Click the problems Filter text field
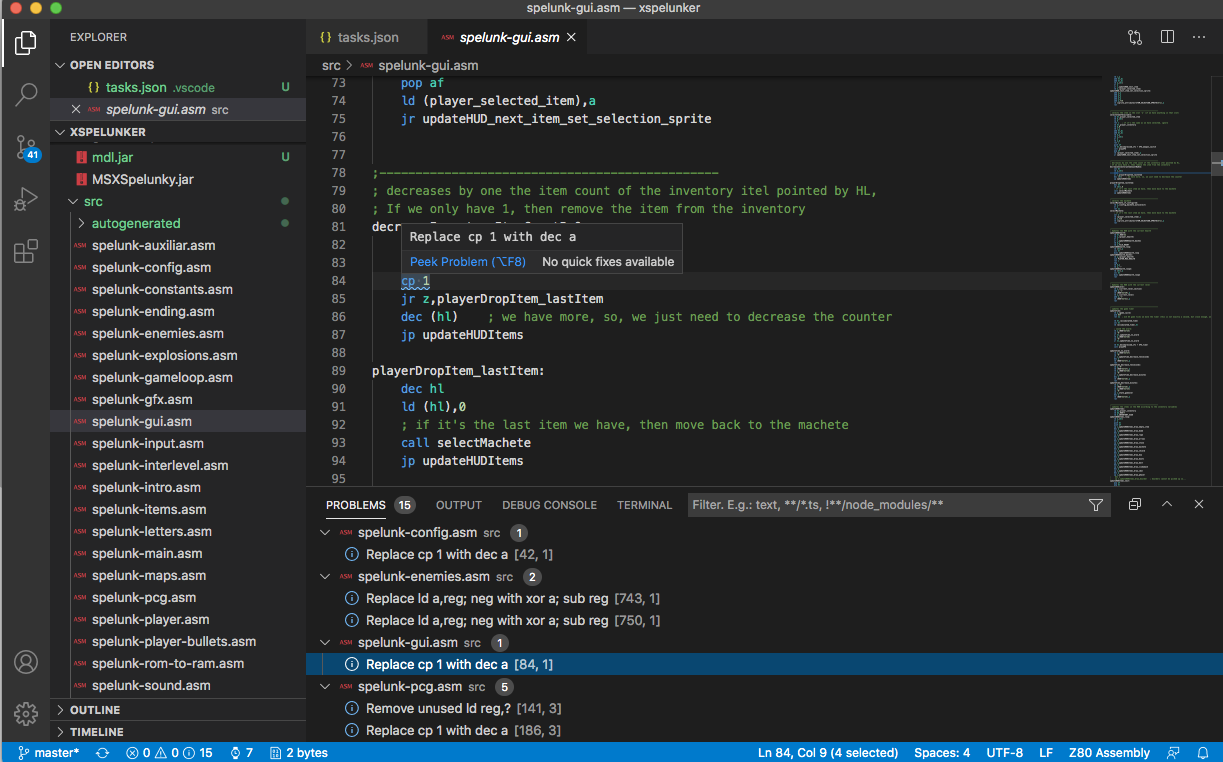 click(885, 505)
